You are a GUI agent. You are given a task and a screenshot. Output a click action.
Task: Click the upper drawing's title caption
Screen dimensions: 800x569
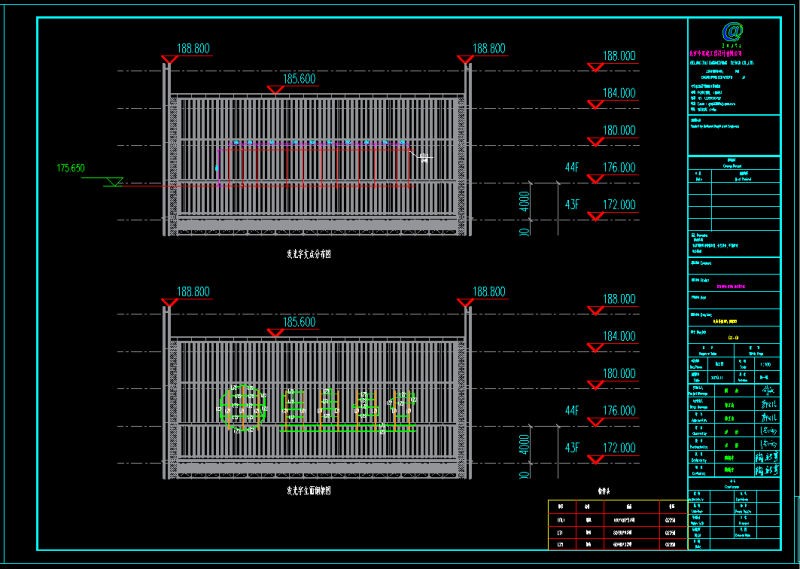coord(309,255)
